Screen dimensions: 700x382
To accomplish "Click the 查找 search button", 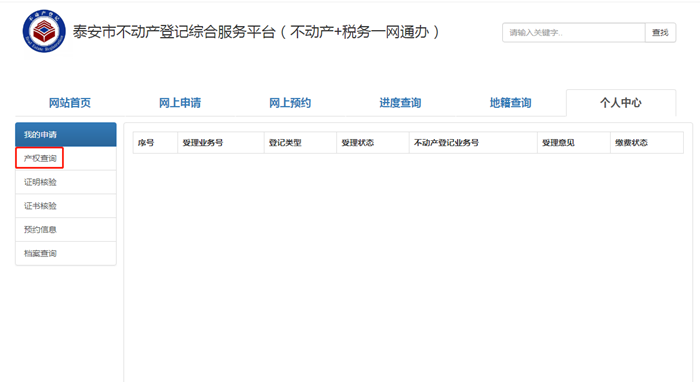I will point(660,33).
